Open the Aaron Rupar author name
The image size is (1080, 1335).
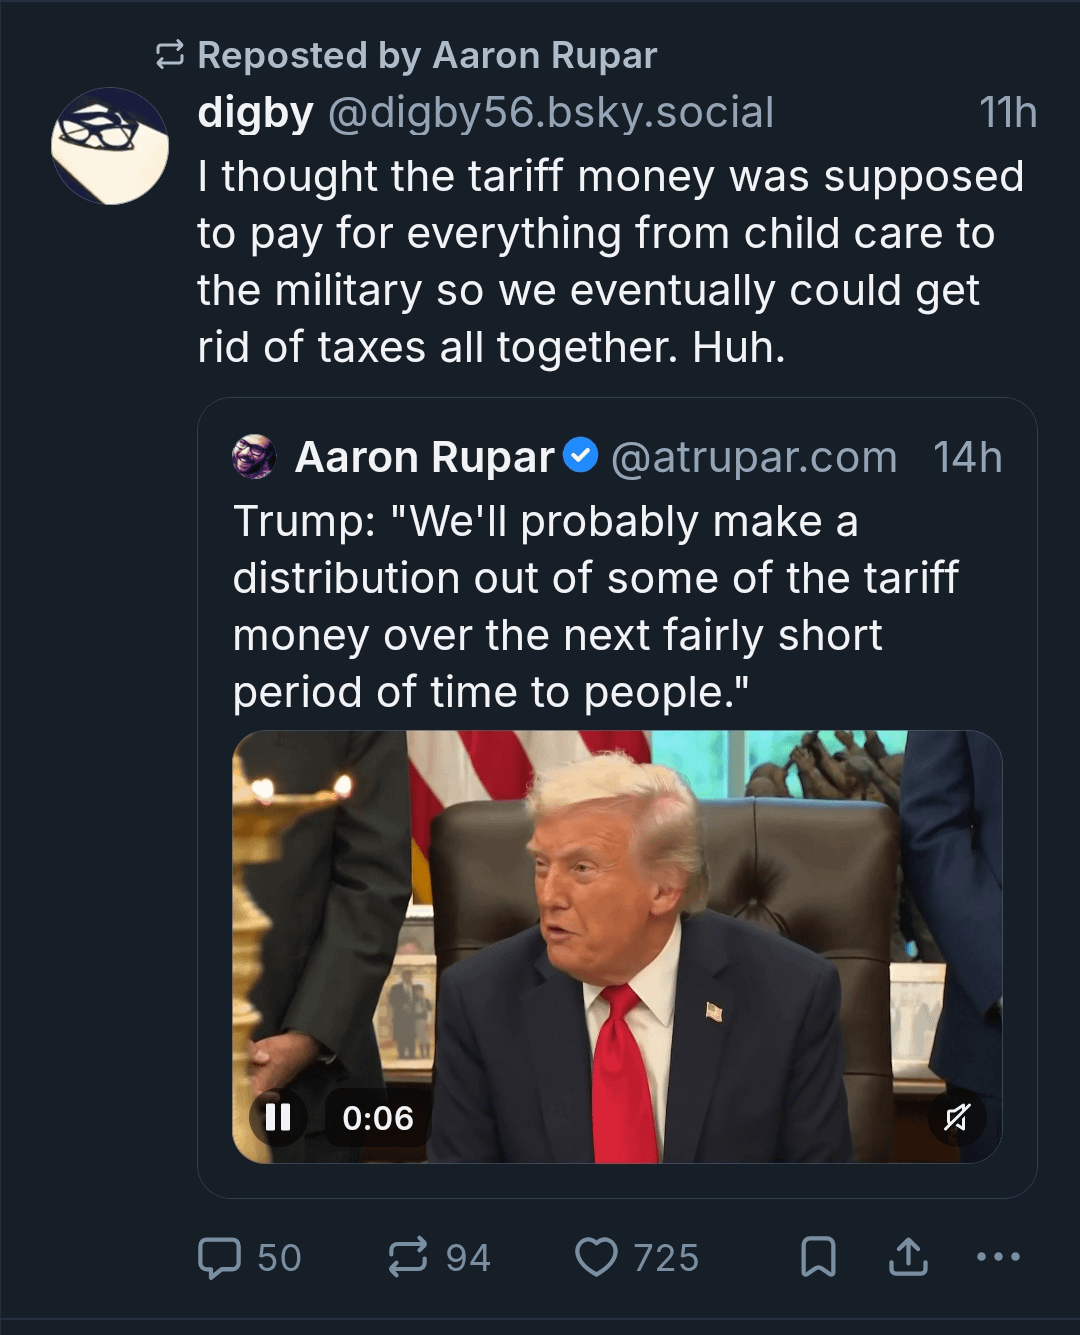[x=424, y=457]
